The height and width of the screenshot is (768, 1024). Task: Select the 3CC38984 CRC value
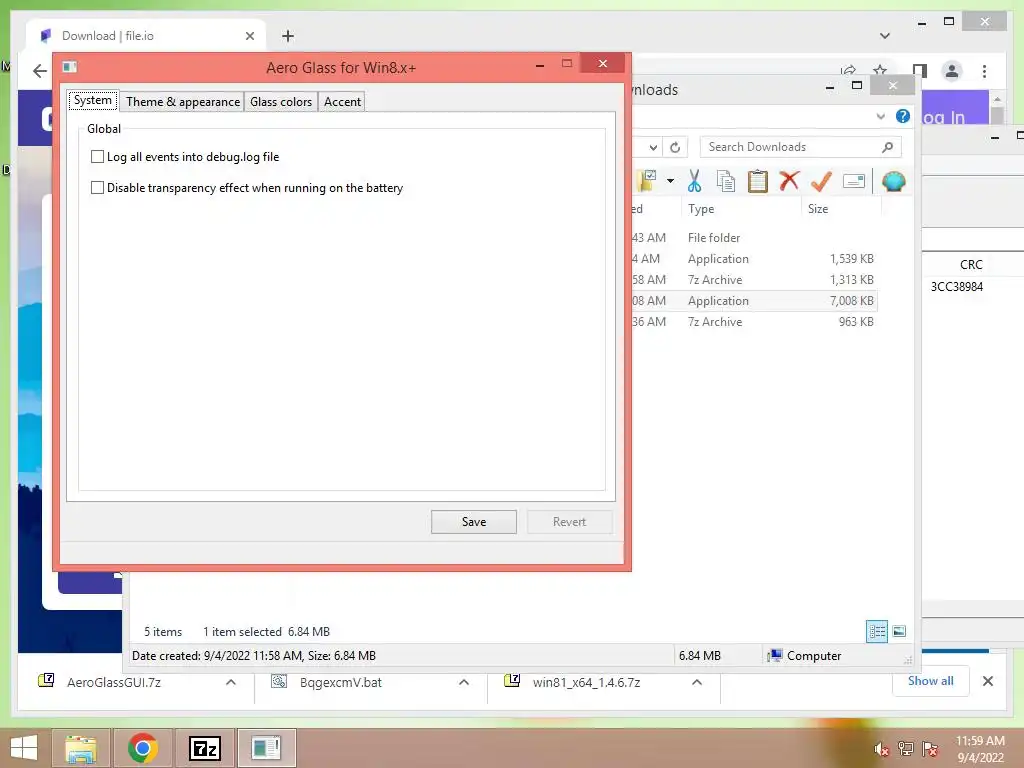click(956, 287)
